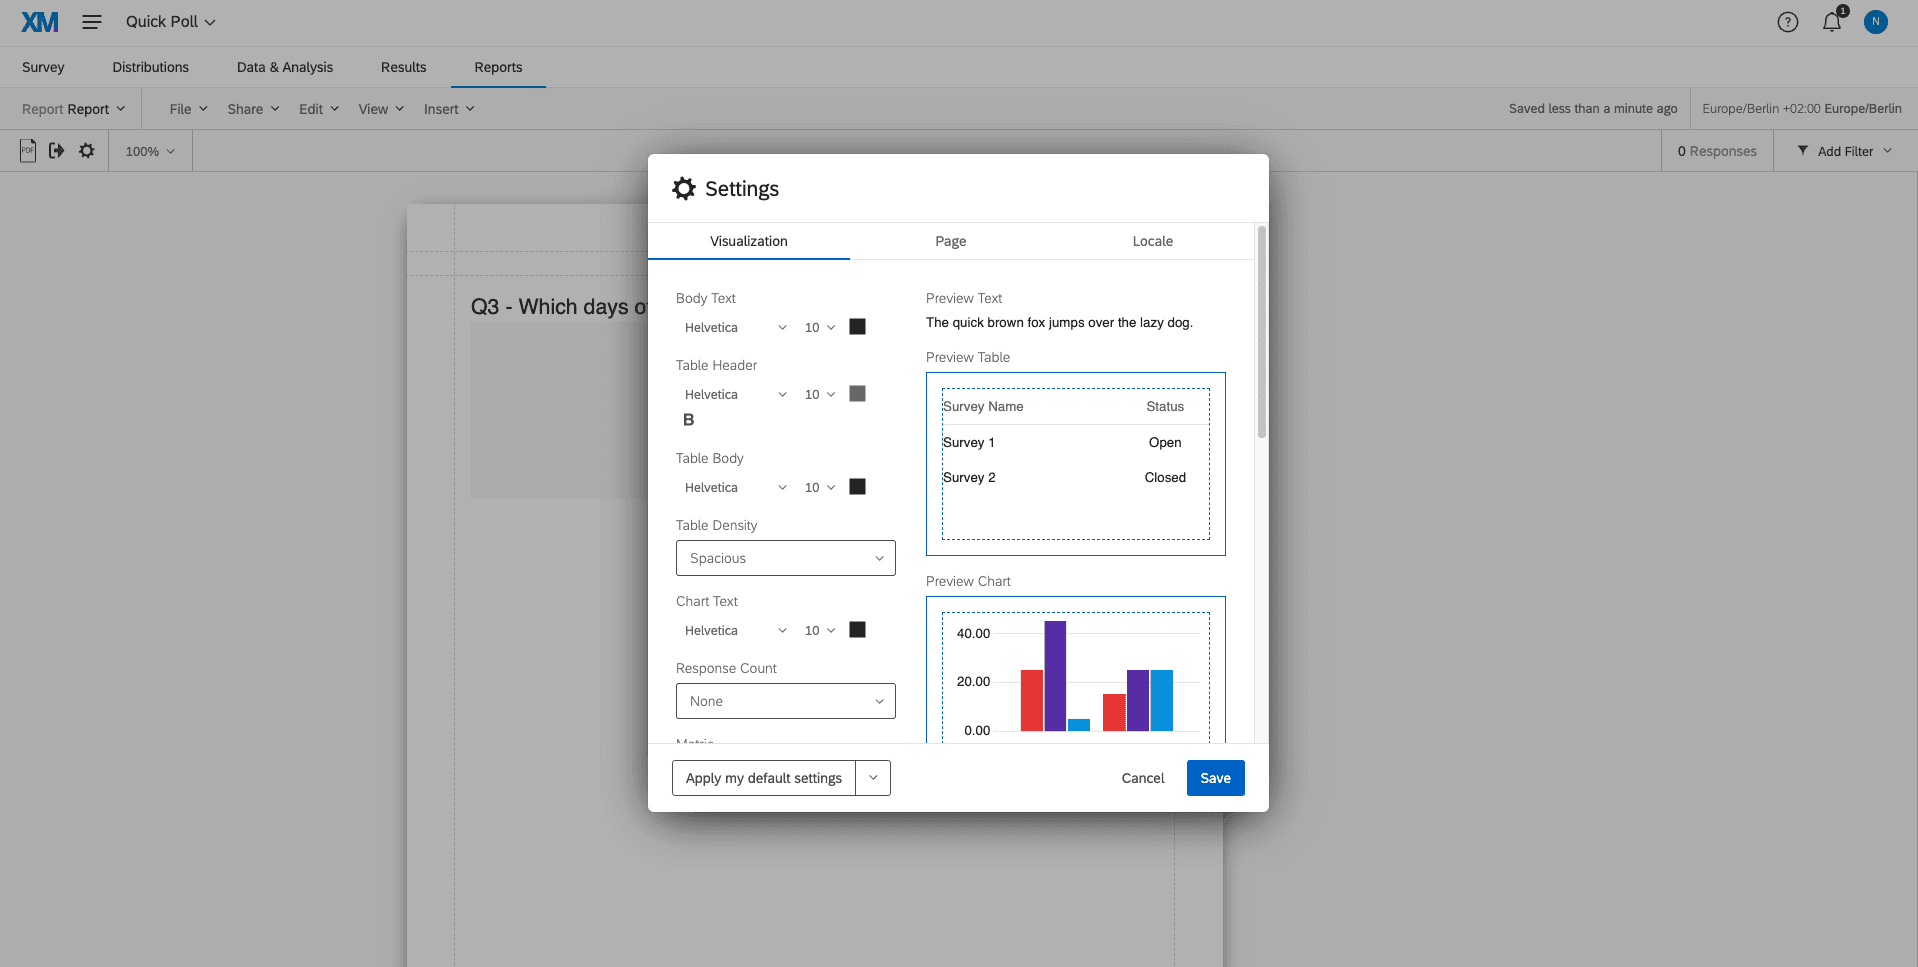Switch to the Page tab

951,241
